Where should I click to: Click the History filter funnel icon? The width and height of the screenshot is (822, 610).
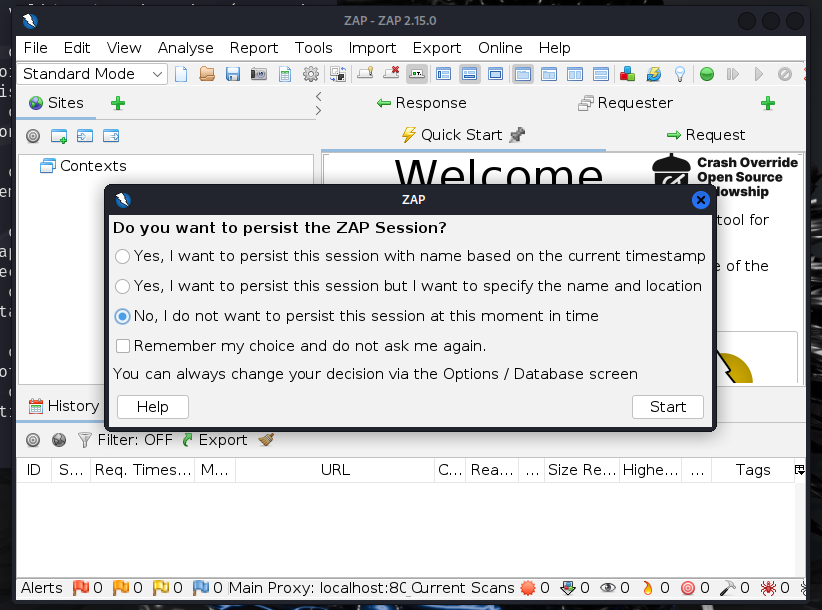[x=84, y=440]
